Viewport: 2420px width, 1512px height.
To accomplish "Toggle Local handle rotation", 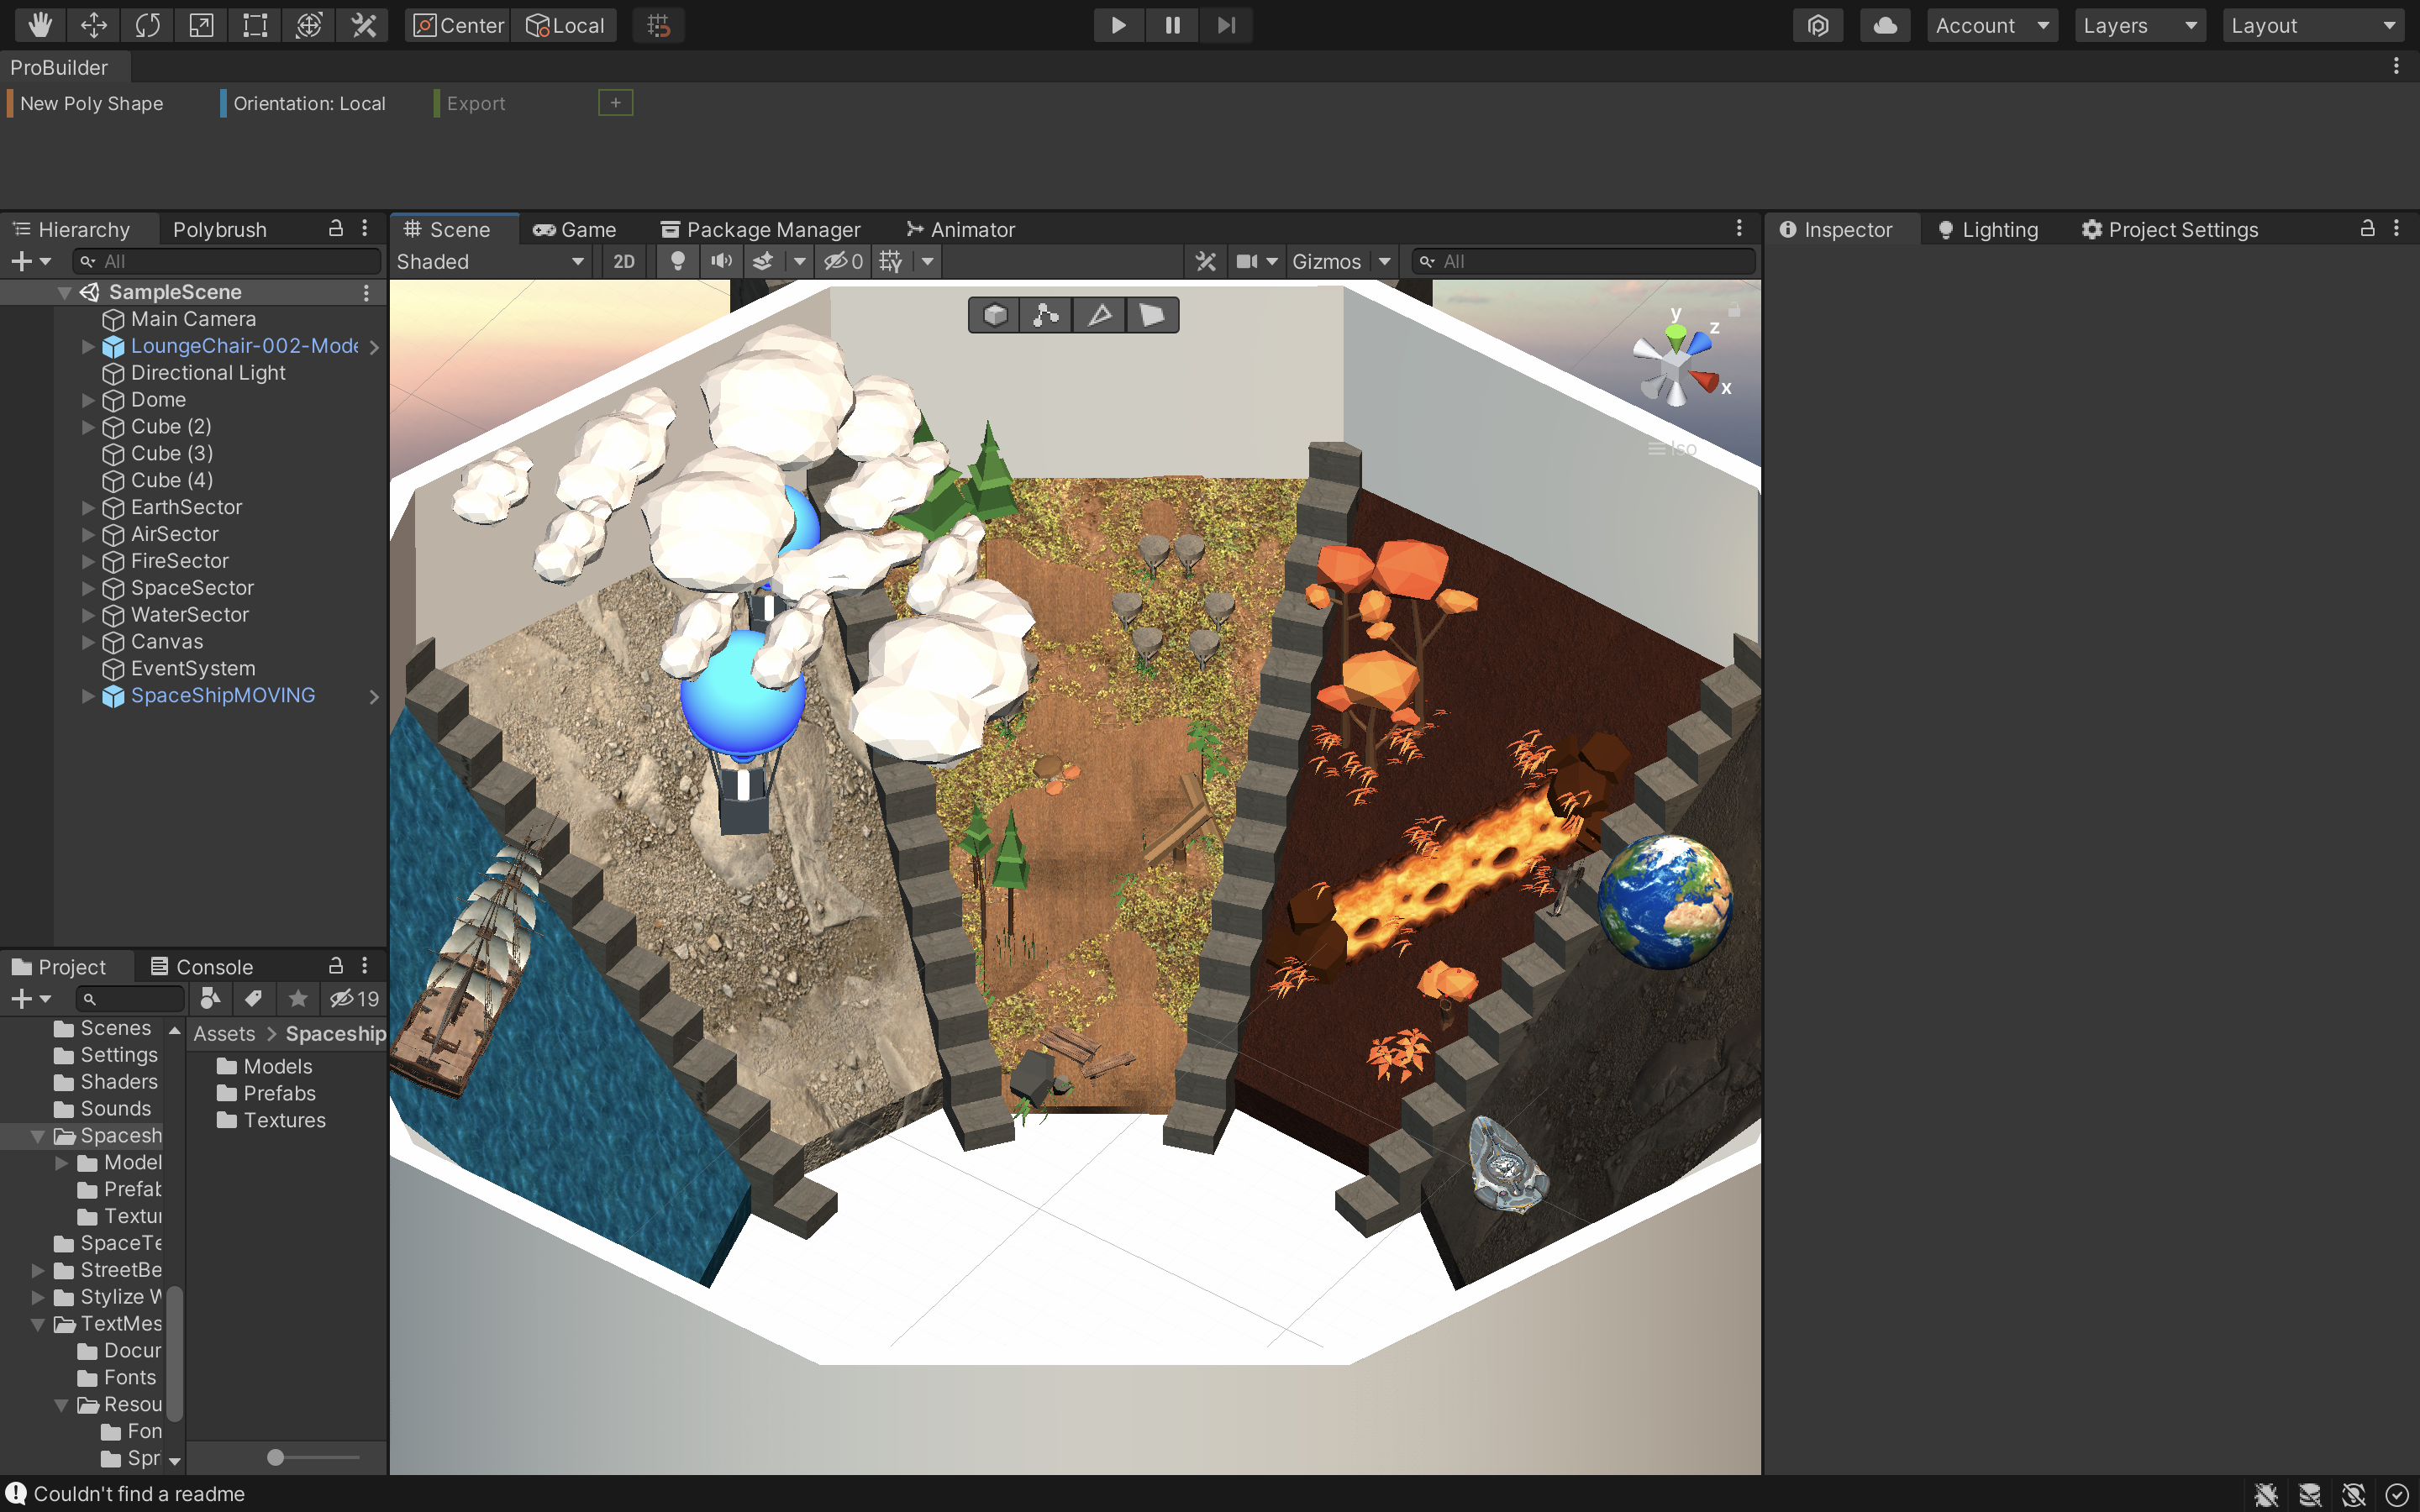I will click(565, 25).
